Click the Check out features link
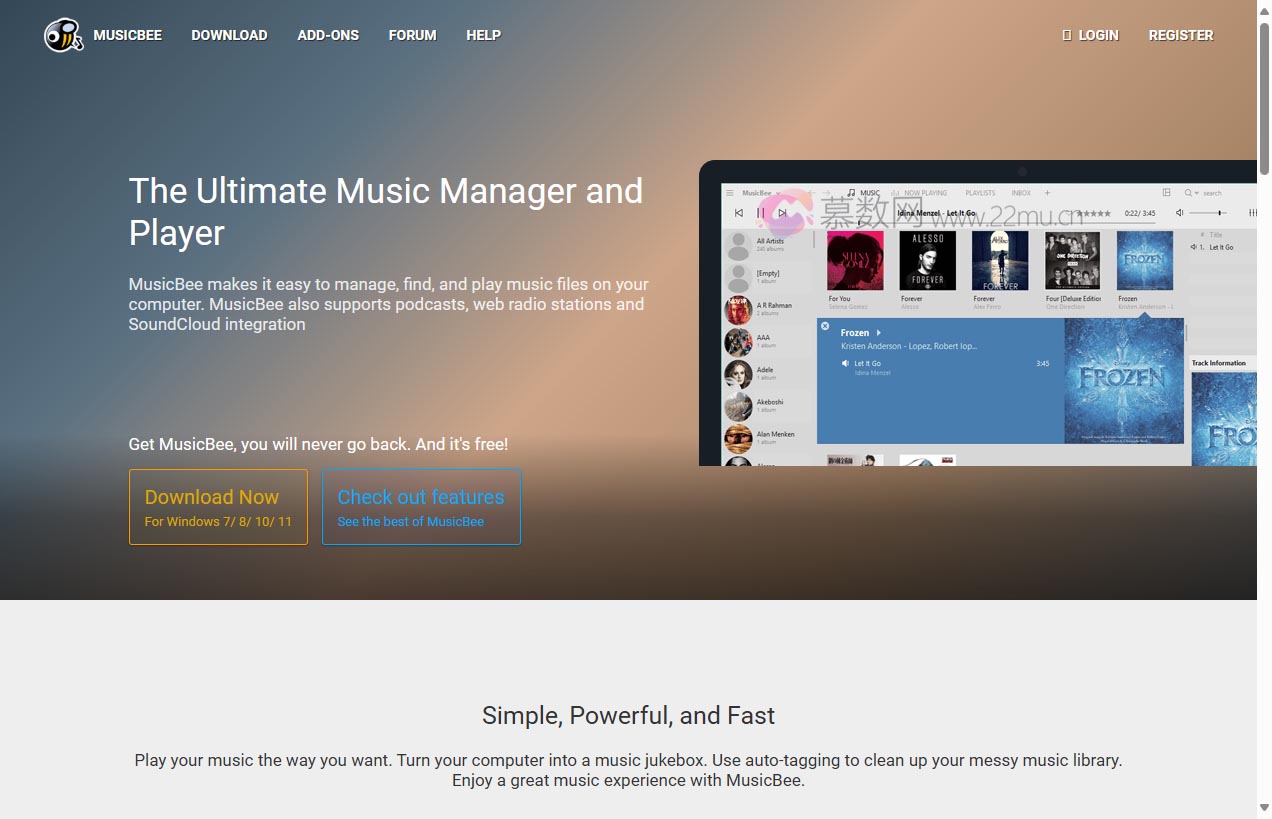Screen dimensions: 1272x819 tap(421, 505)
